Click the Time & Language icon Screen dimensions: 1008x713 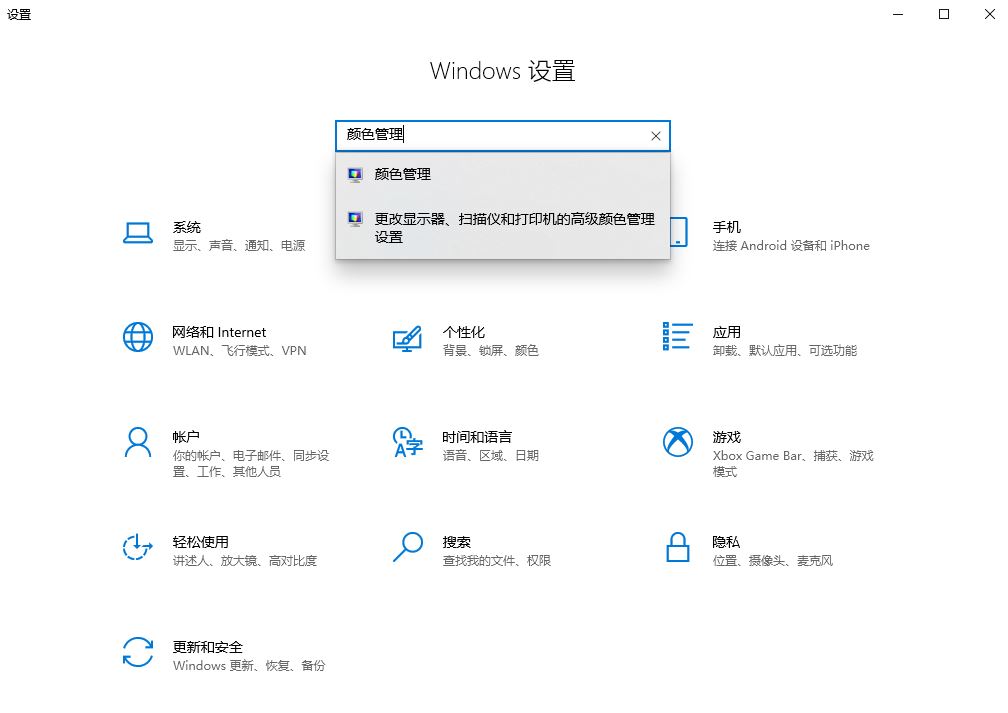pos(408,442)
